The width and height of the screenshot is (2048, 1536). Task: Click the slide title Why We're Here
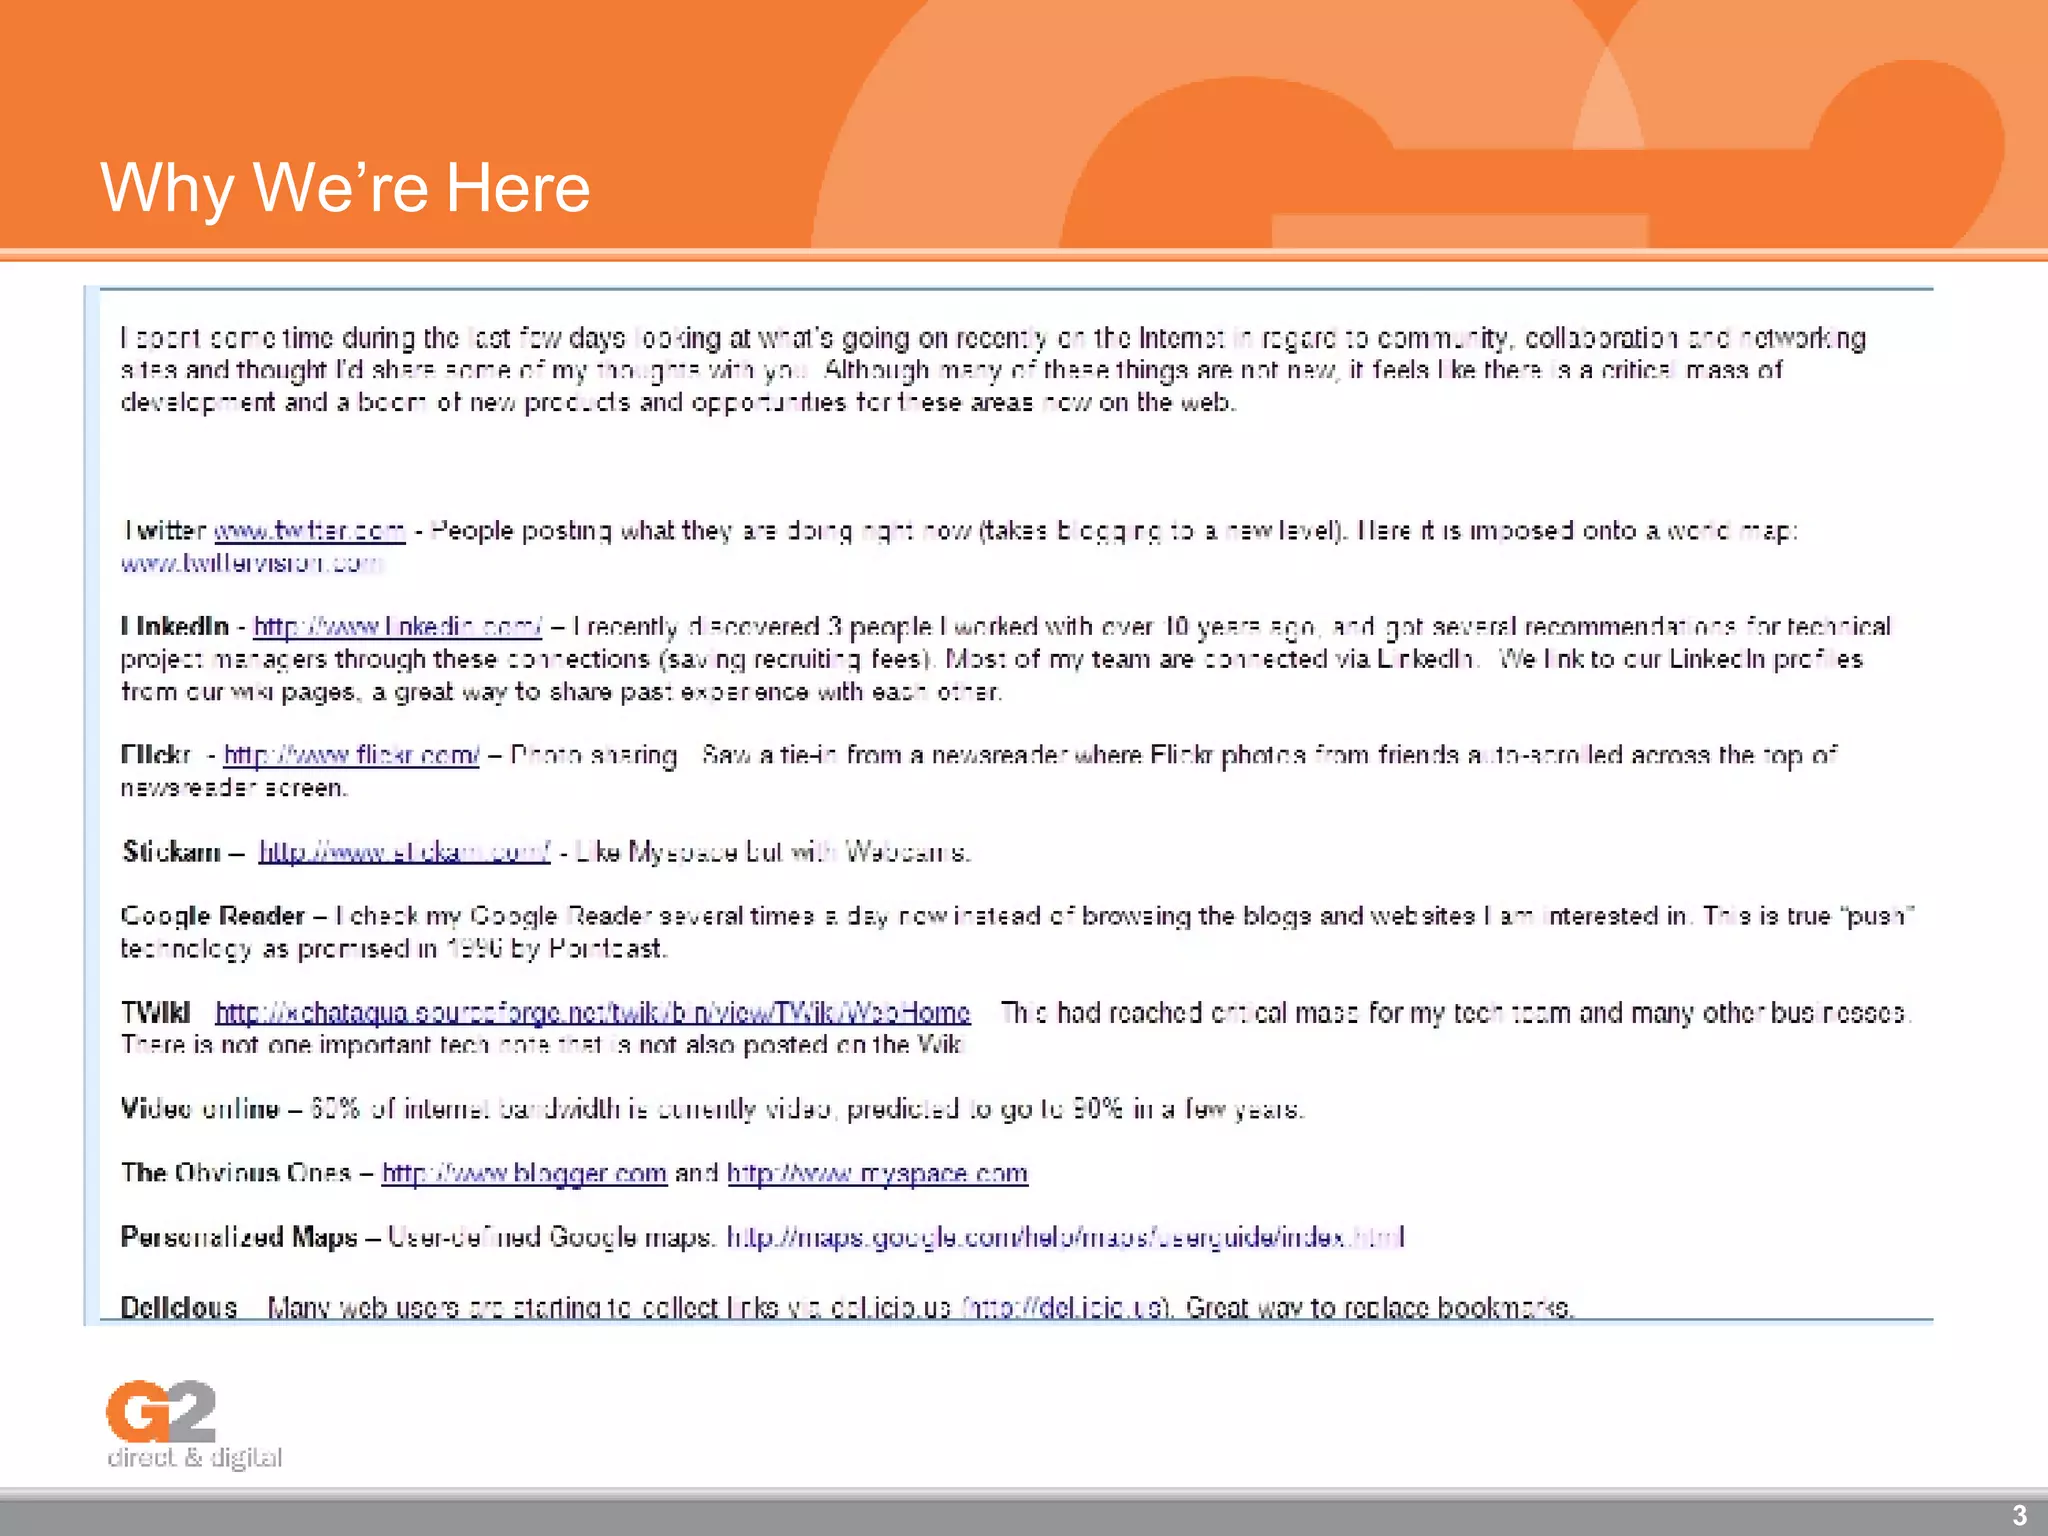[x=345, y=187]
